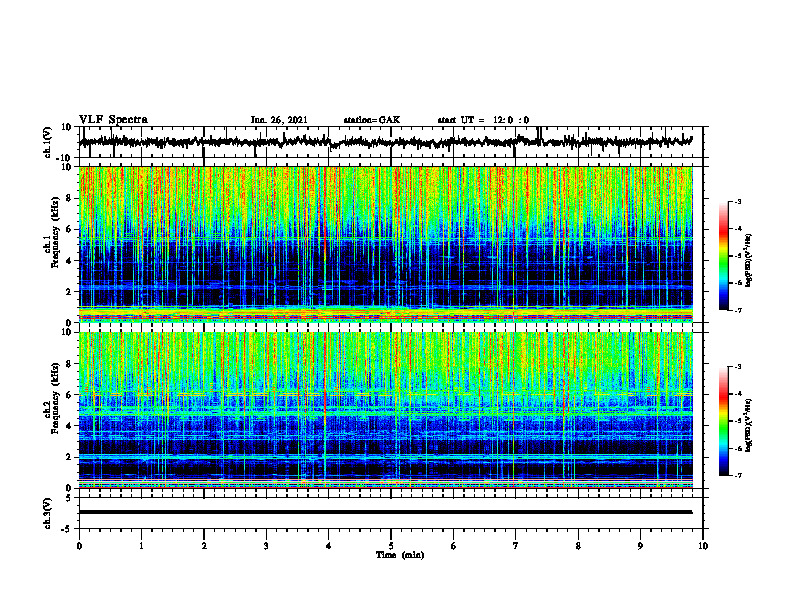Click the 2 kHz tick on ch.2 axis
792x612 pixels.
tap(69, 457)
